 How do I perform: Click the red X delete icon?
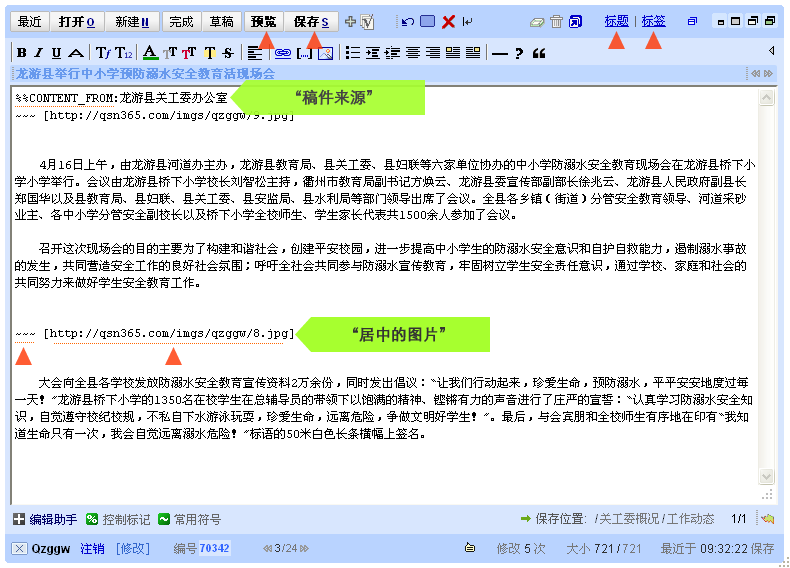coord(449,21)
